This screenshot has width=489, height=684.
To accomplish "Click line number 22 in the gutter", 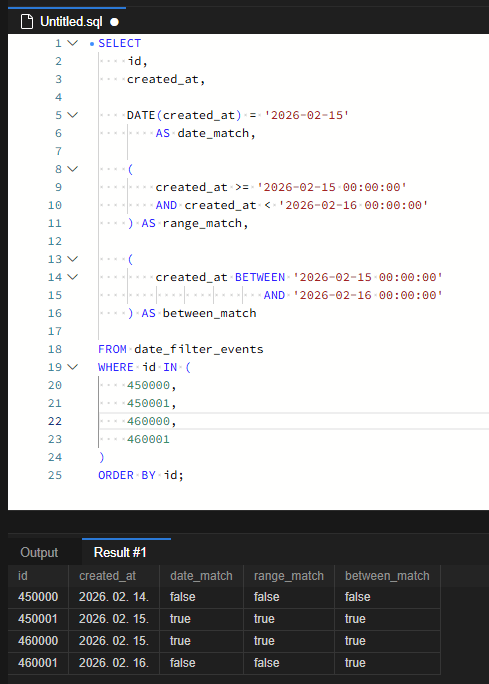I will (x=55, y=421).
